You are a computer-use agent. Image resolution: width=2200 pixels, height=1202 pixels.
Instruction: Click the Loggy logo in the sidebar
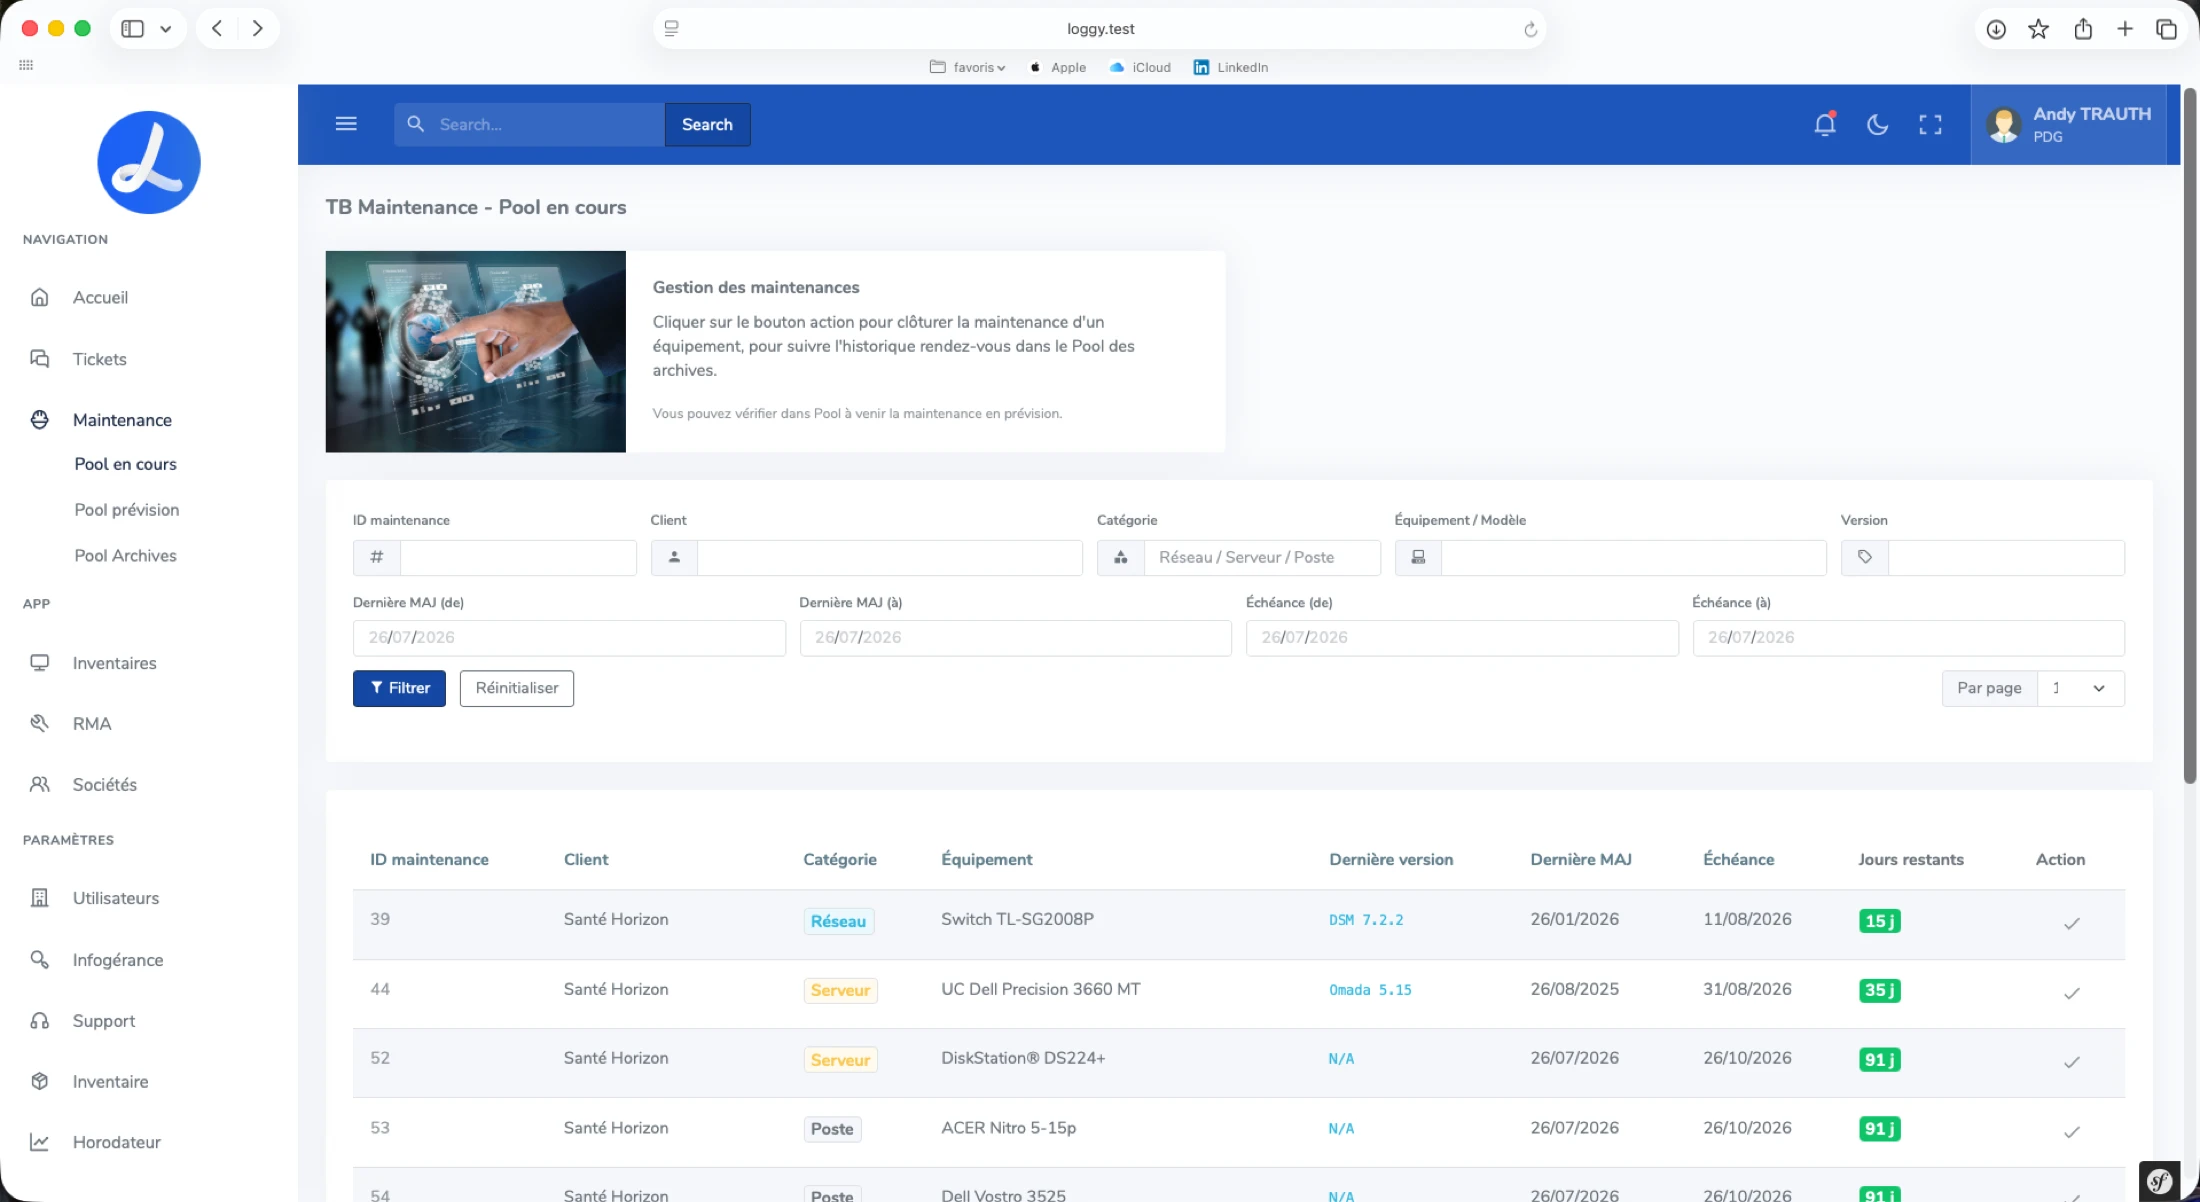[x=149, y=162]
